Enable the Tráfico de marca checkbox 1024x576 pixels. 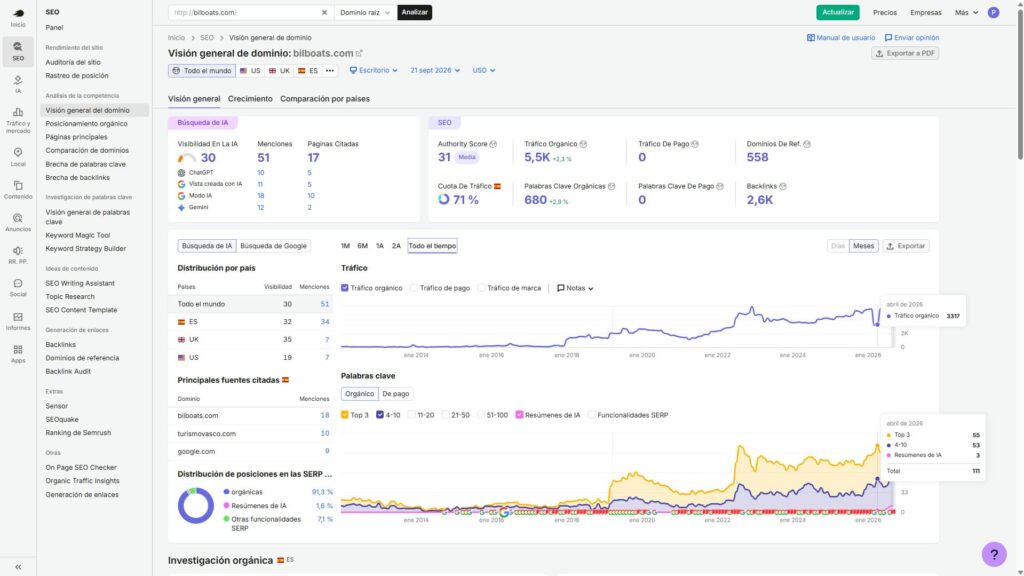(481, 288)
